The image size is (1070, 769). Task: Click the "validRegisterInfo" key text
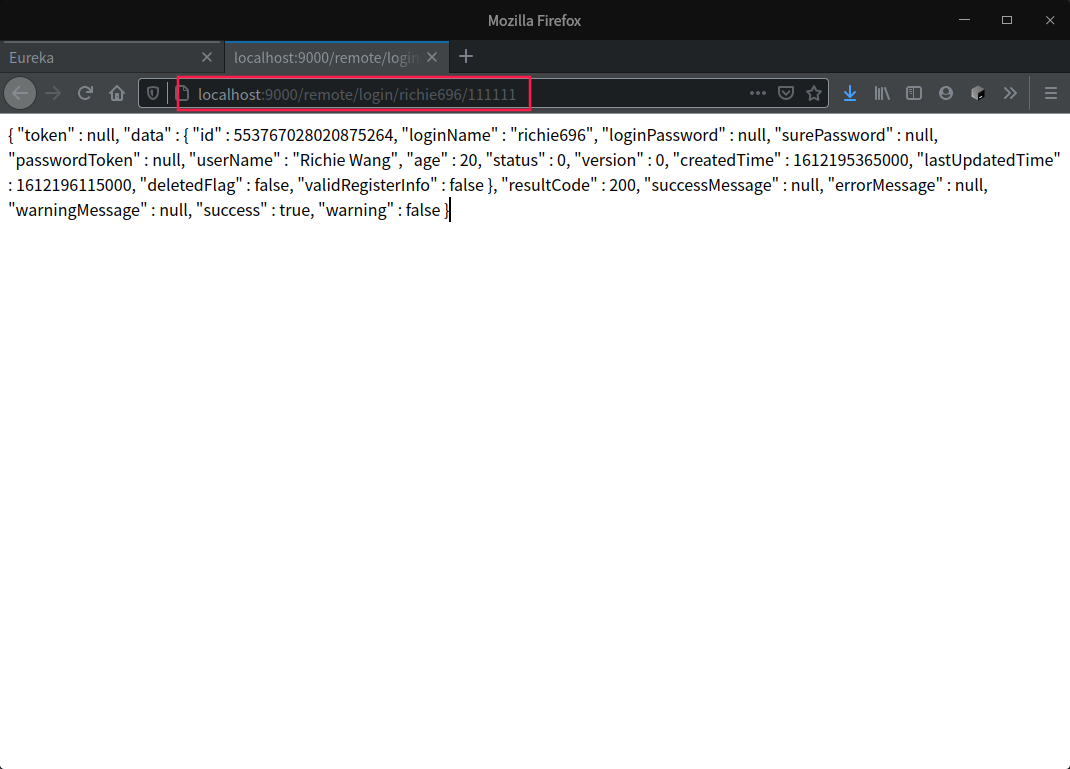[367, 186]
